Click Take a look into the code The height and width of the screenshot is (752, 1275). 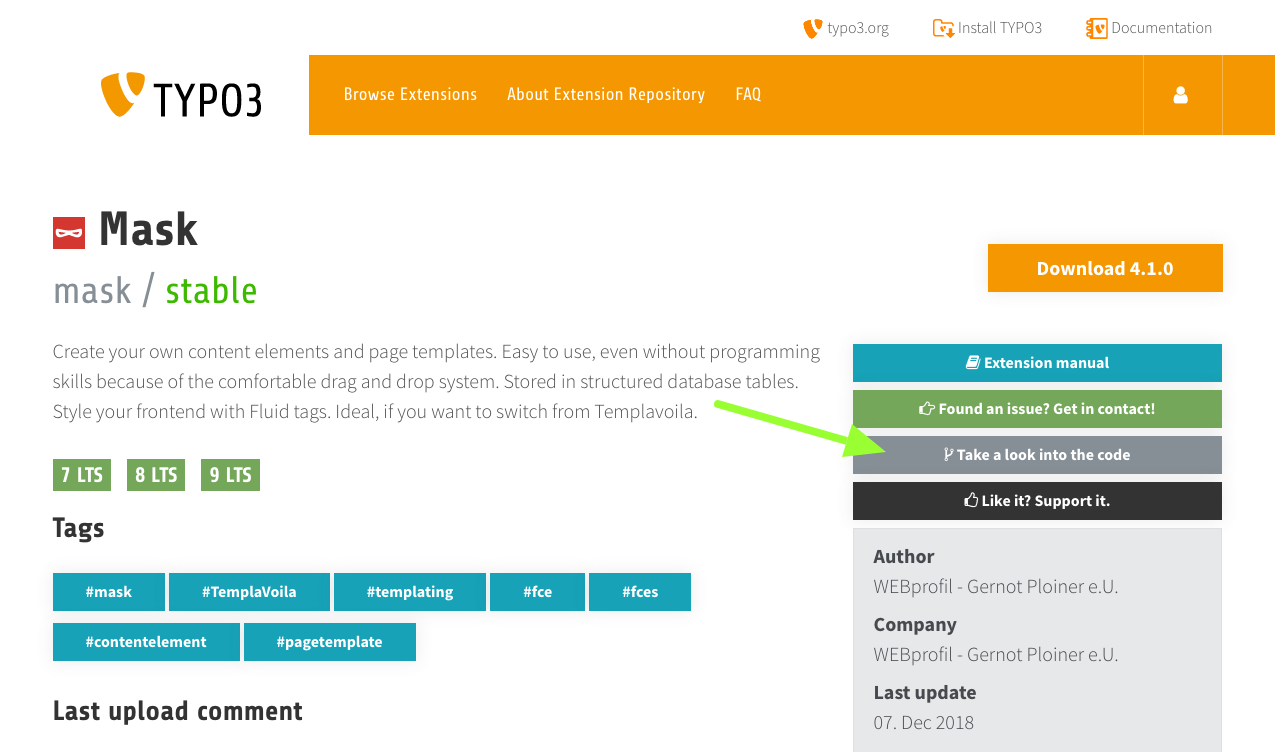coord(1037,455)
